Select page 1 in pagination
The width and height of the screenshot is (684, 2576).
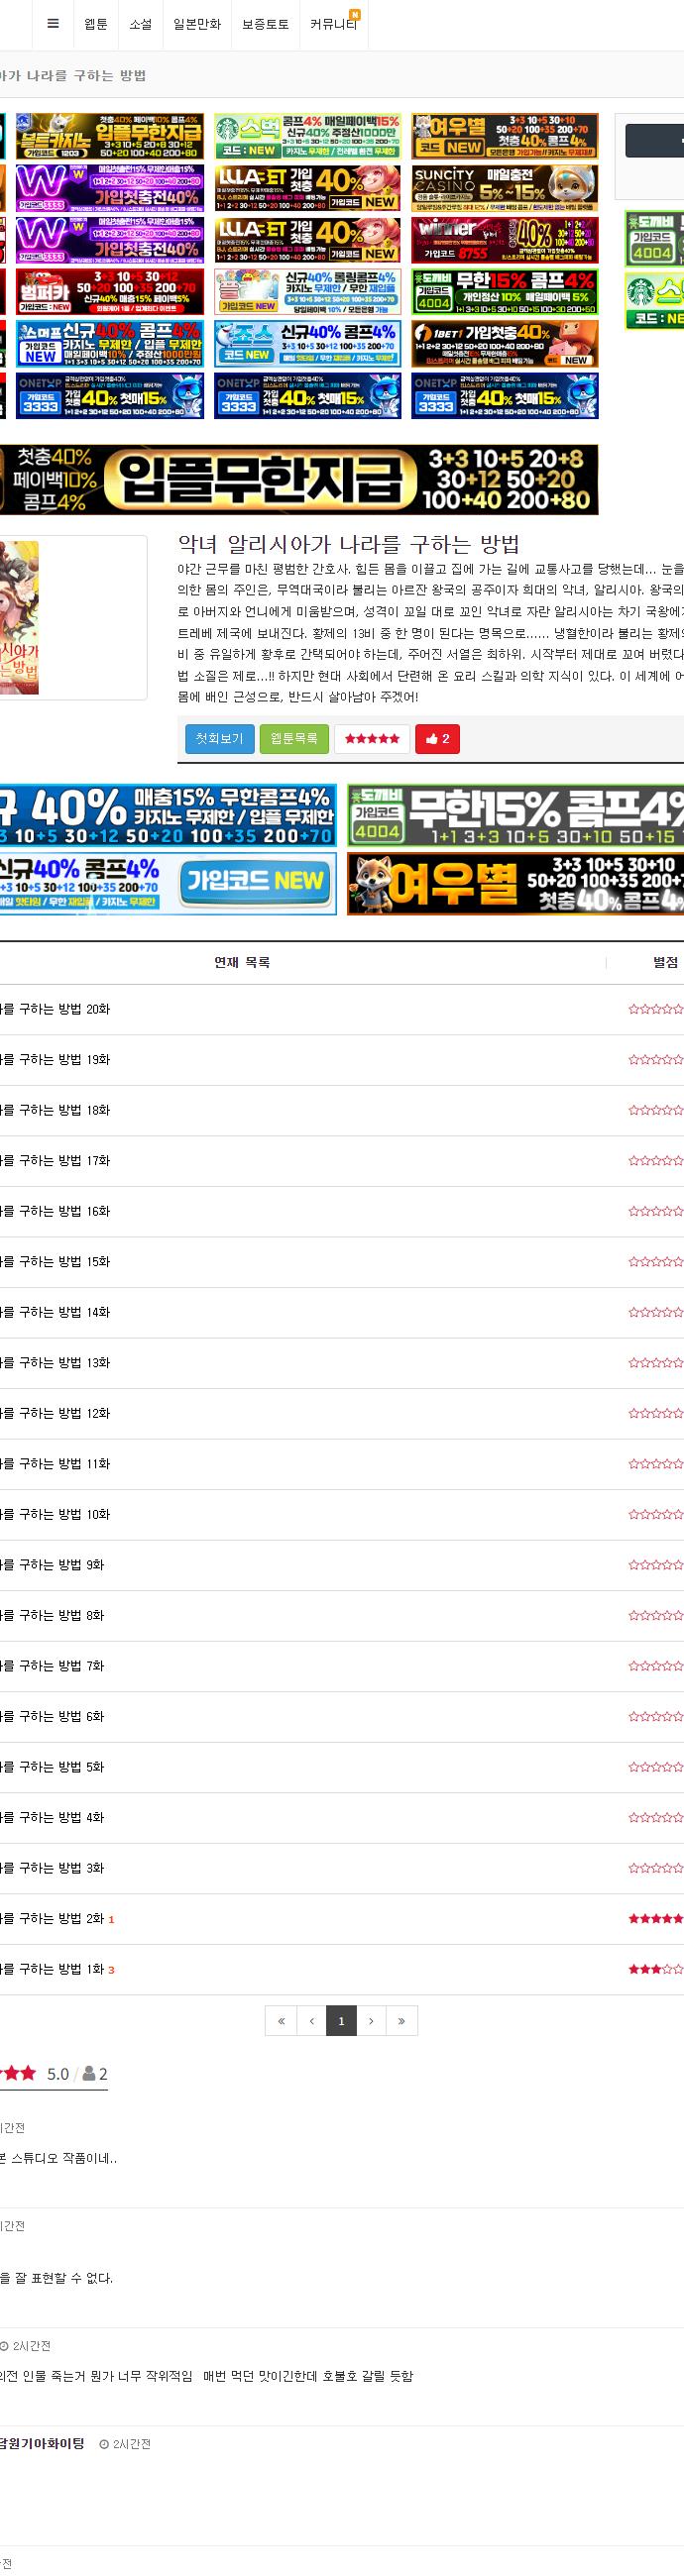point(341,2020)
